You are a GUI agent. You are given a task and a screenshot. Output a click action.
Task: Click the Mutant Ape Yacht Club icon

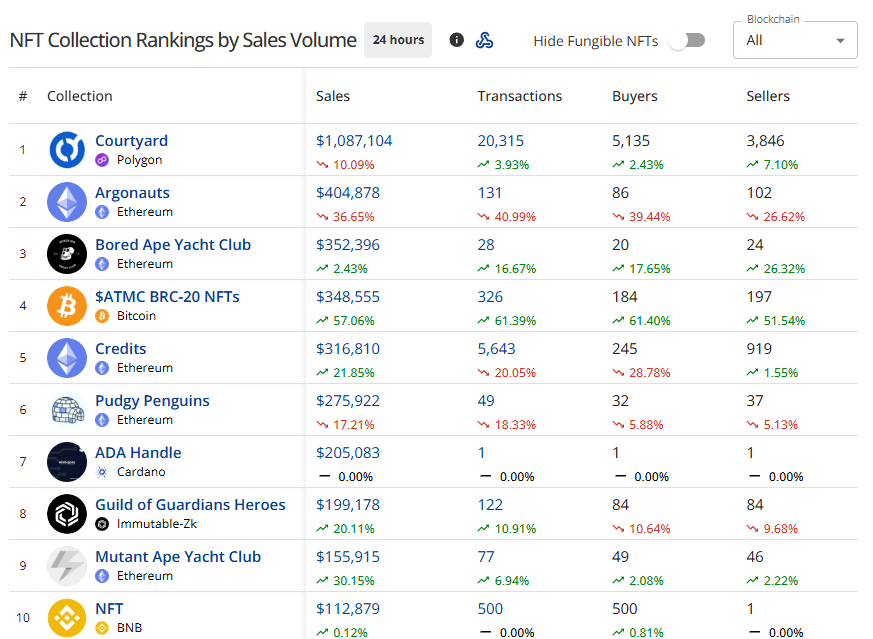pos(67,566)
